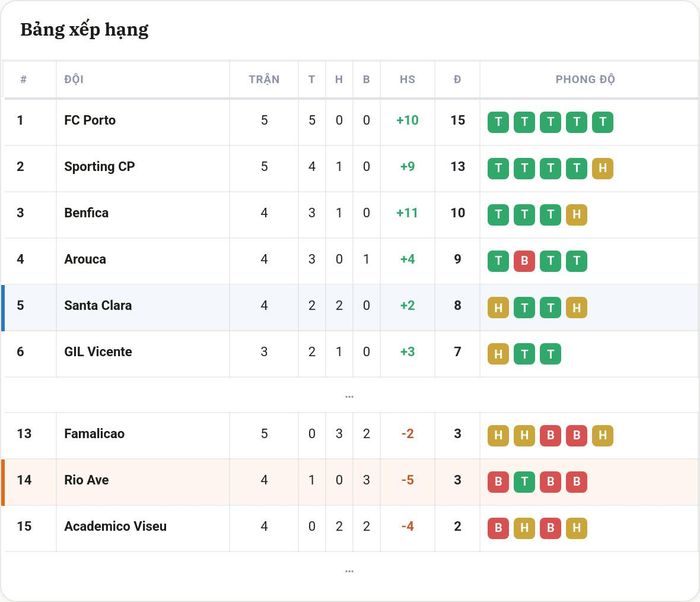The height and width of the screenshot is (602, 700).
Task: Sort by the HS column header
Action: tap(407, 79)
